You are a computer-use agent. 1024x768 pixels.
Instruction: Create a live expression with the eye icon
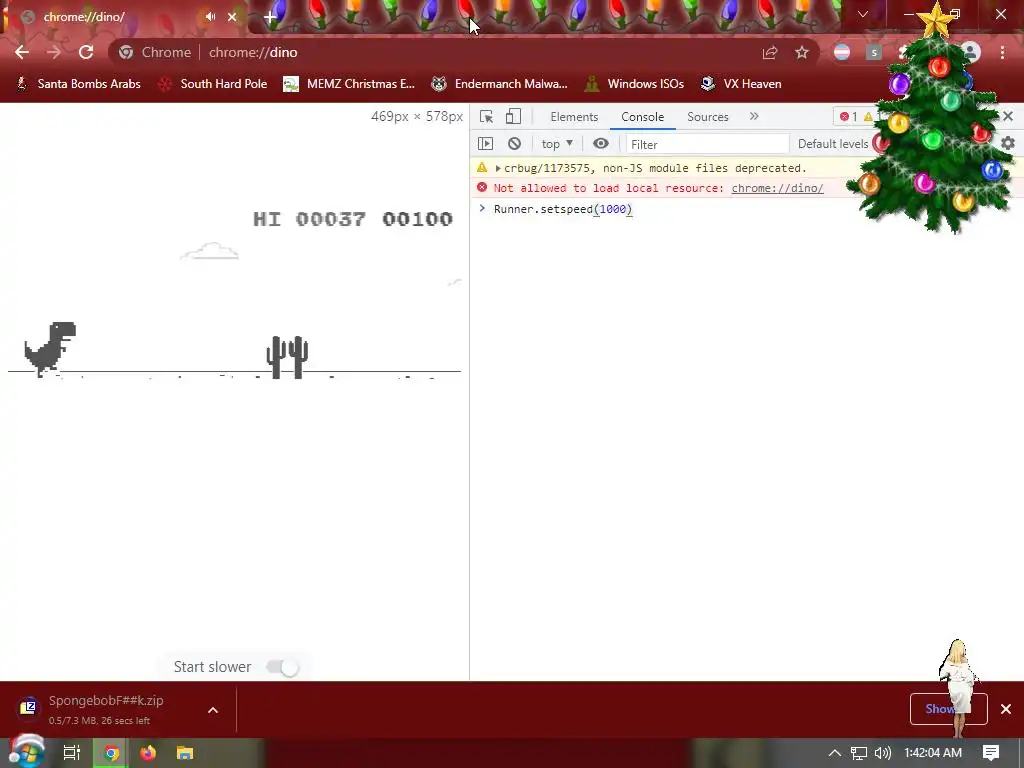[x=601, y=144]
